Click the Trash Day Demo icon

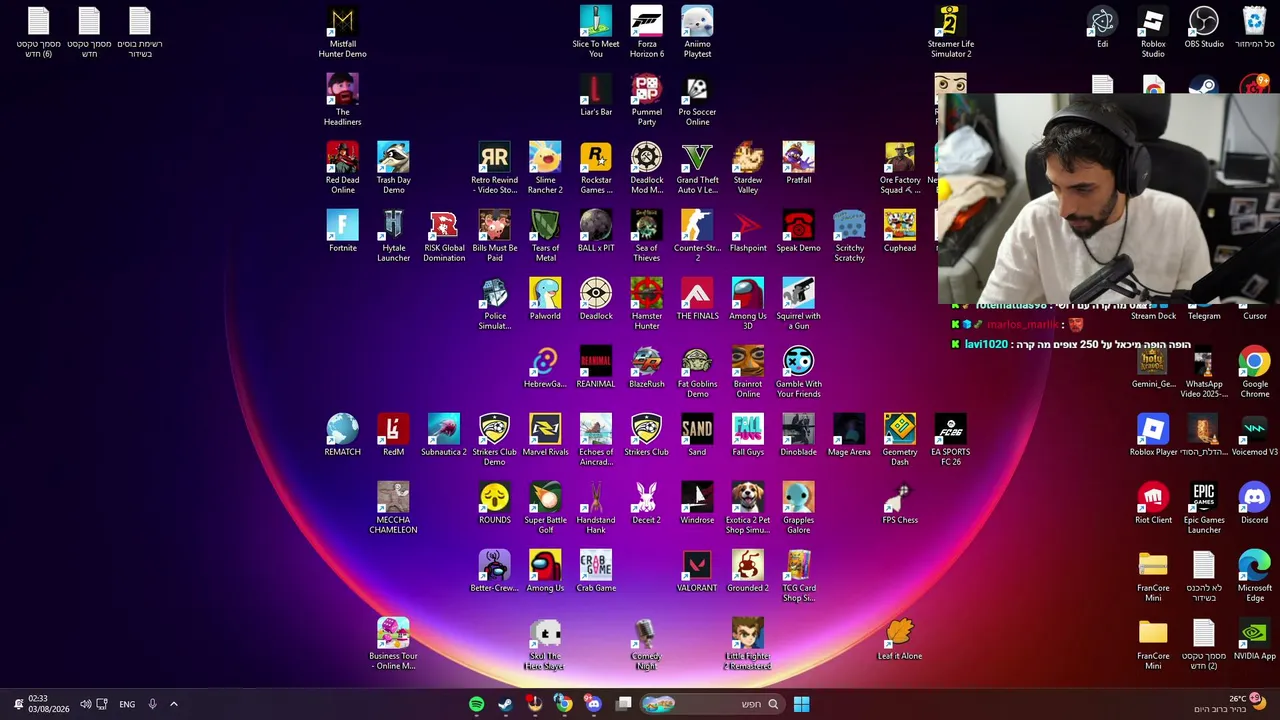pos(393,168)
